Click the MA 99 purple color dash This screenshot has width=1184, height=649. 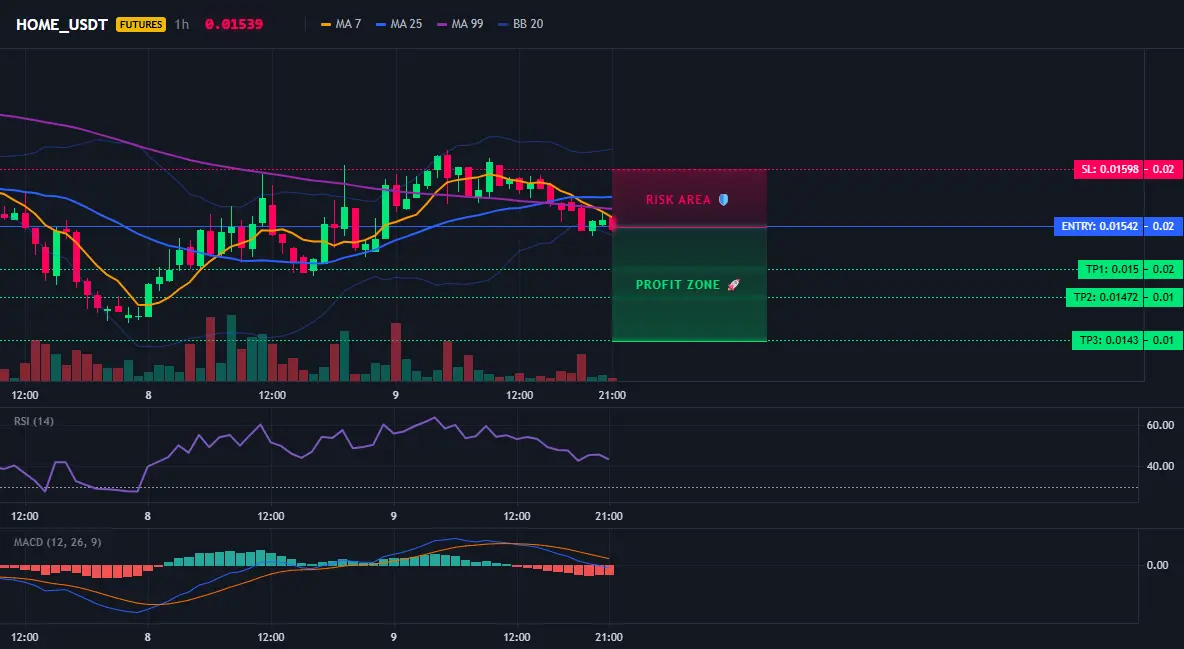pyautogui.click(x=442, y=24)
